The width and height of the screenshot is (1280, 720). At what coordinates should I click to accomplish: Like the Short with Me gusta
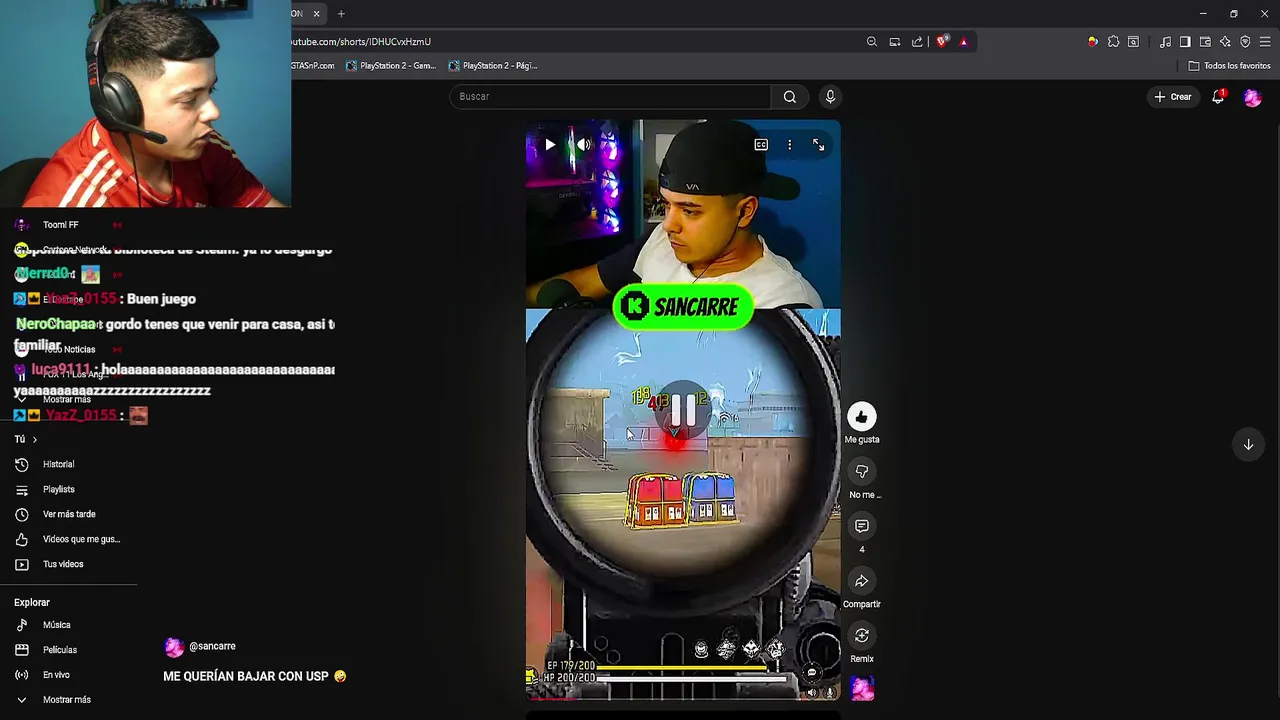pos(862,417)
